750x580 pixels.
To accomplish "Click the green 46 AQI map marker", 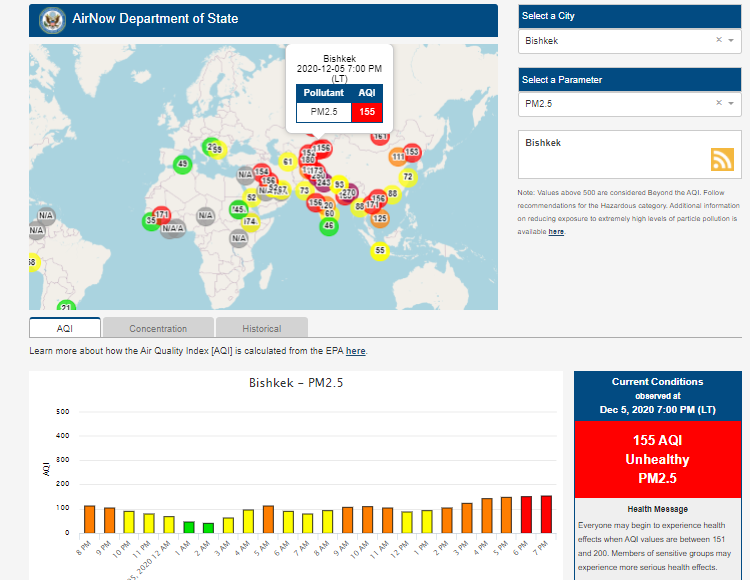I will [x=328, y=225].
